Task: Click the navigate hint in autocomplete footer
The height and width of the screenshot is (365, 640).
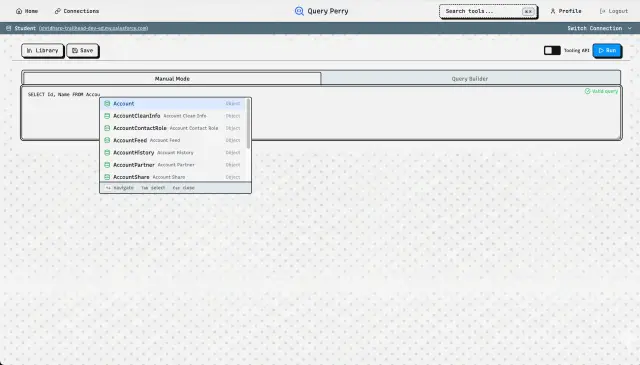Action: pyautogui.click(x=120, y=188)
